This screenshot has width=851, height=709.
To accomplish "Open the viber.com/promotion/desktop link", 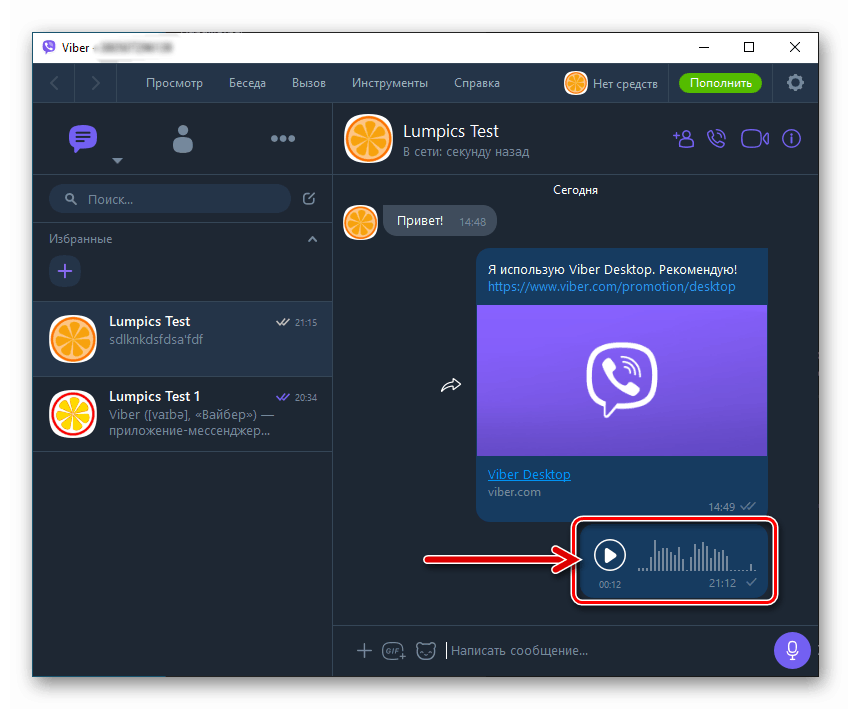I will click(612, 286).
